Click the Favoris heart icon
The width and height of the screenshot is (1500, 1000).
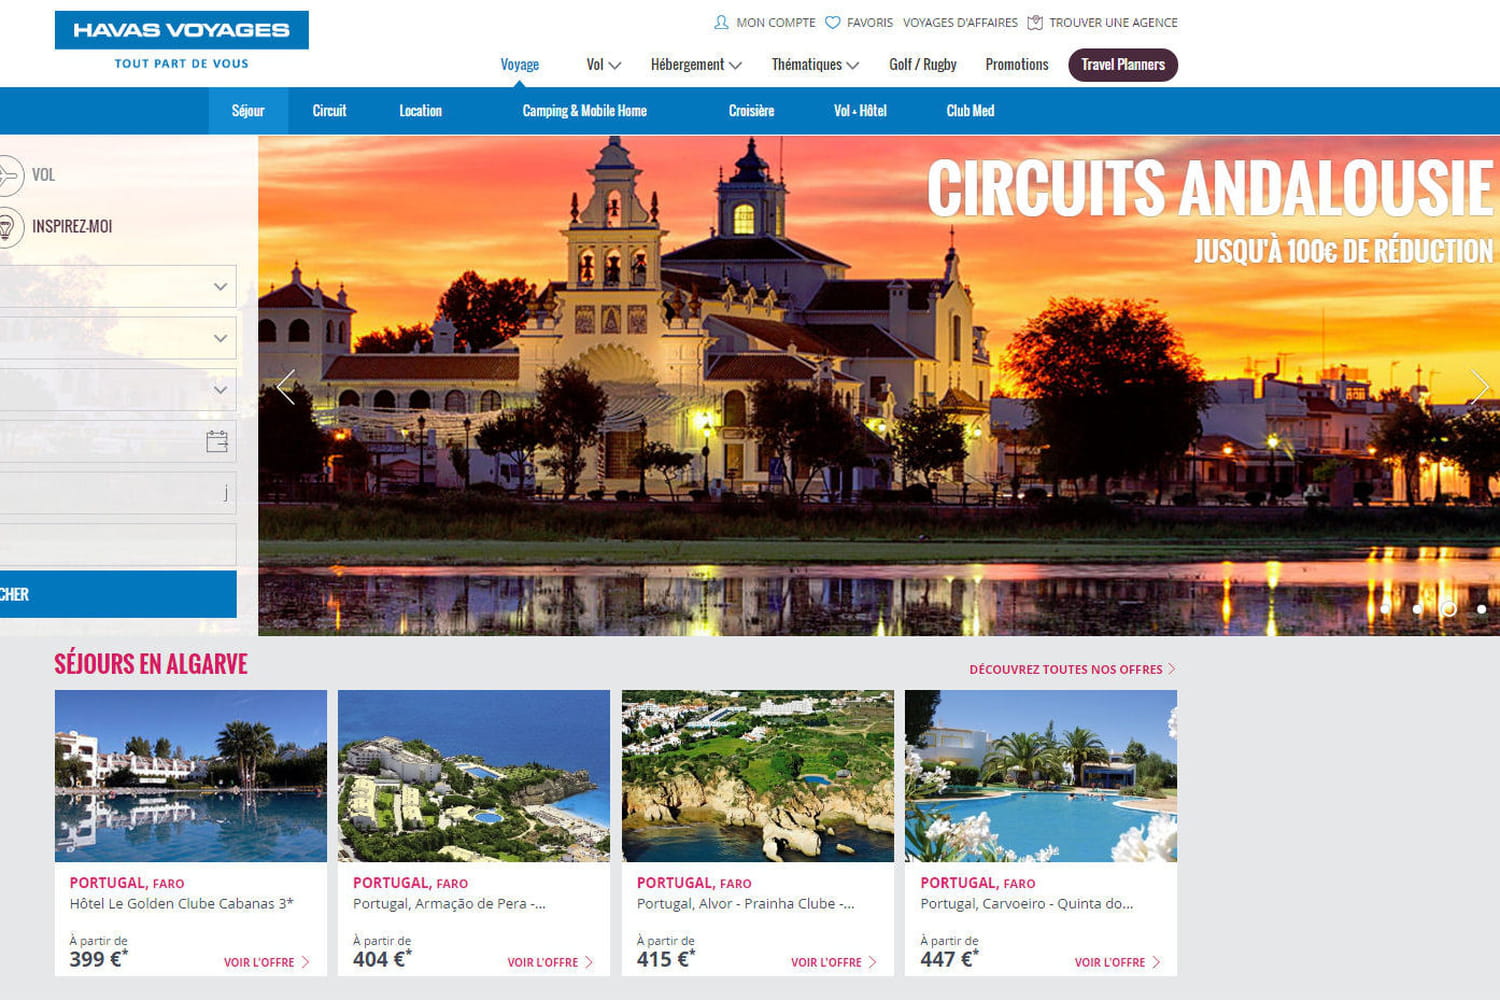(x=832, y=22)
